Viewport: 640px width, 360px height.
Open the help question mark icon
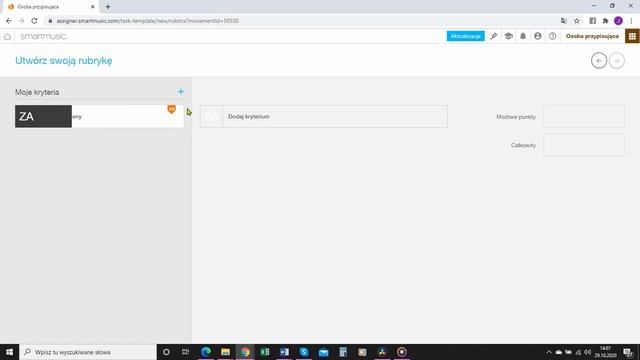552,36
